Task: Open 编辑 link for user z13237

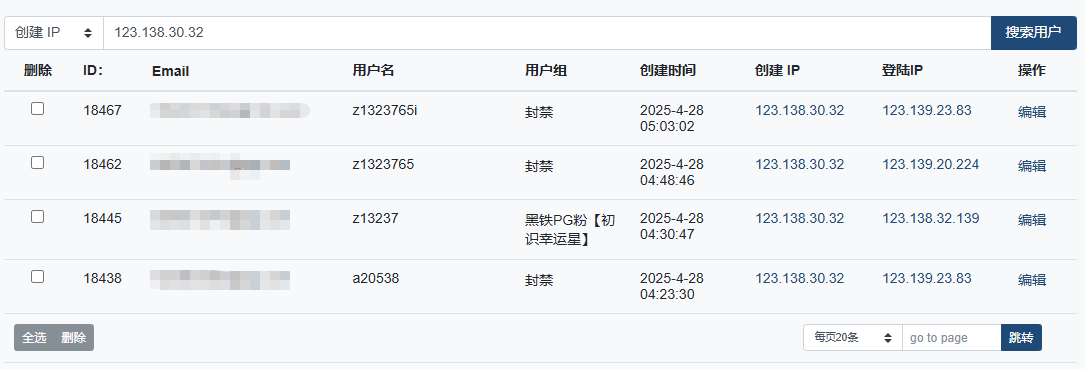Action: click(x=1032, y=220)
